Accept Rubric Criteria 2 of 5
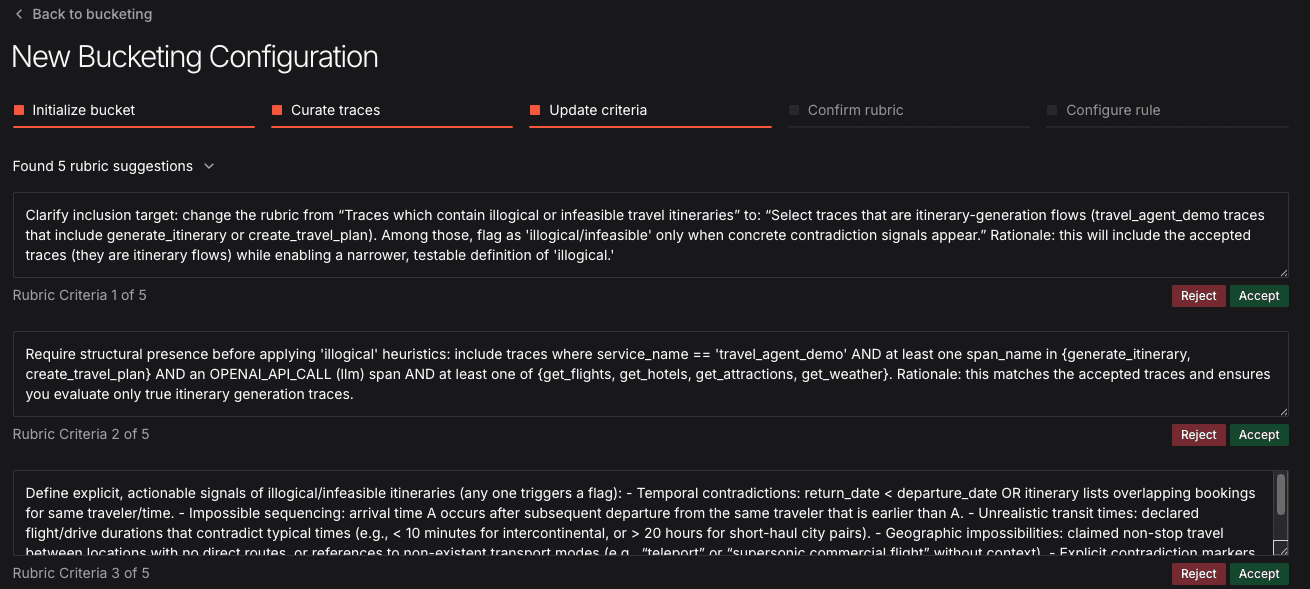Viewport: 1310px width, 589px height. tap(1259, 435)
